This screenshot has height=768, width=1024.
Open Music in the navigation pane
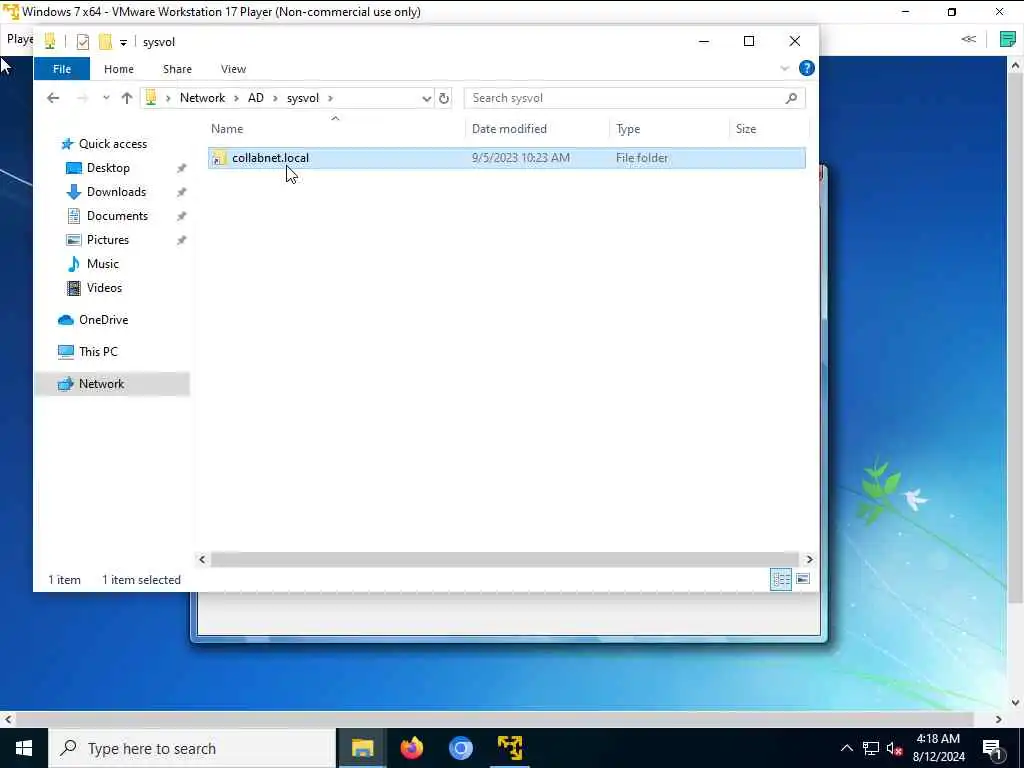point(103,264)
